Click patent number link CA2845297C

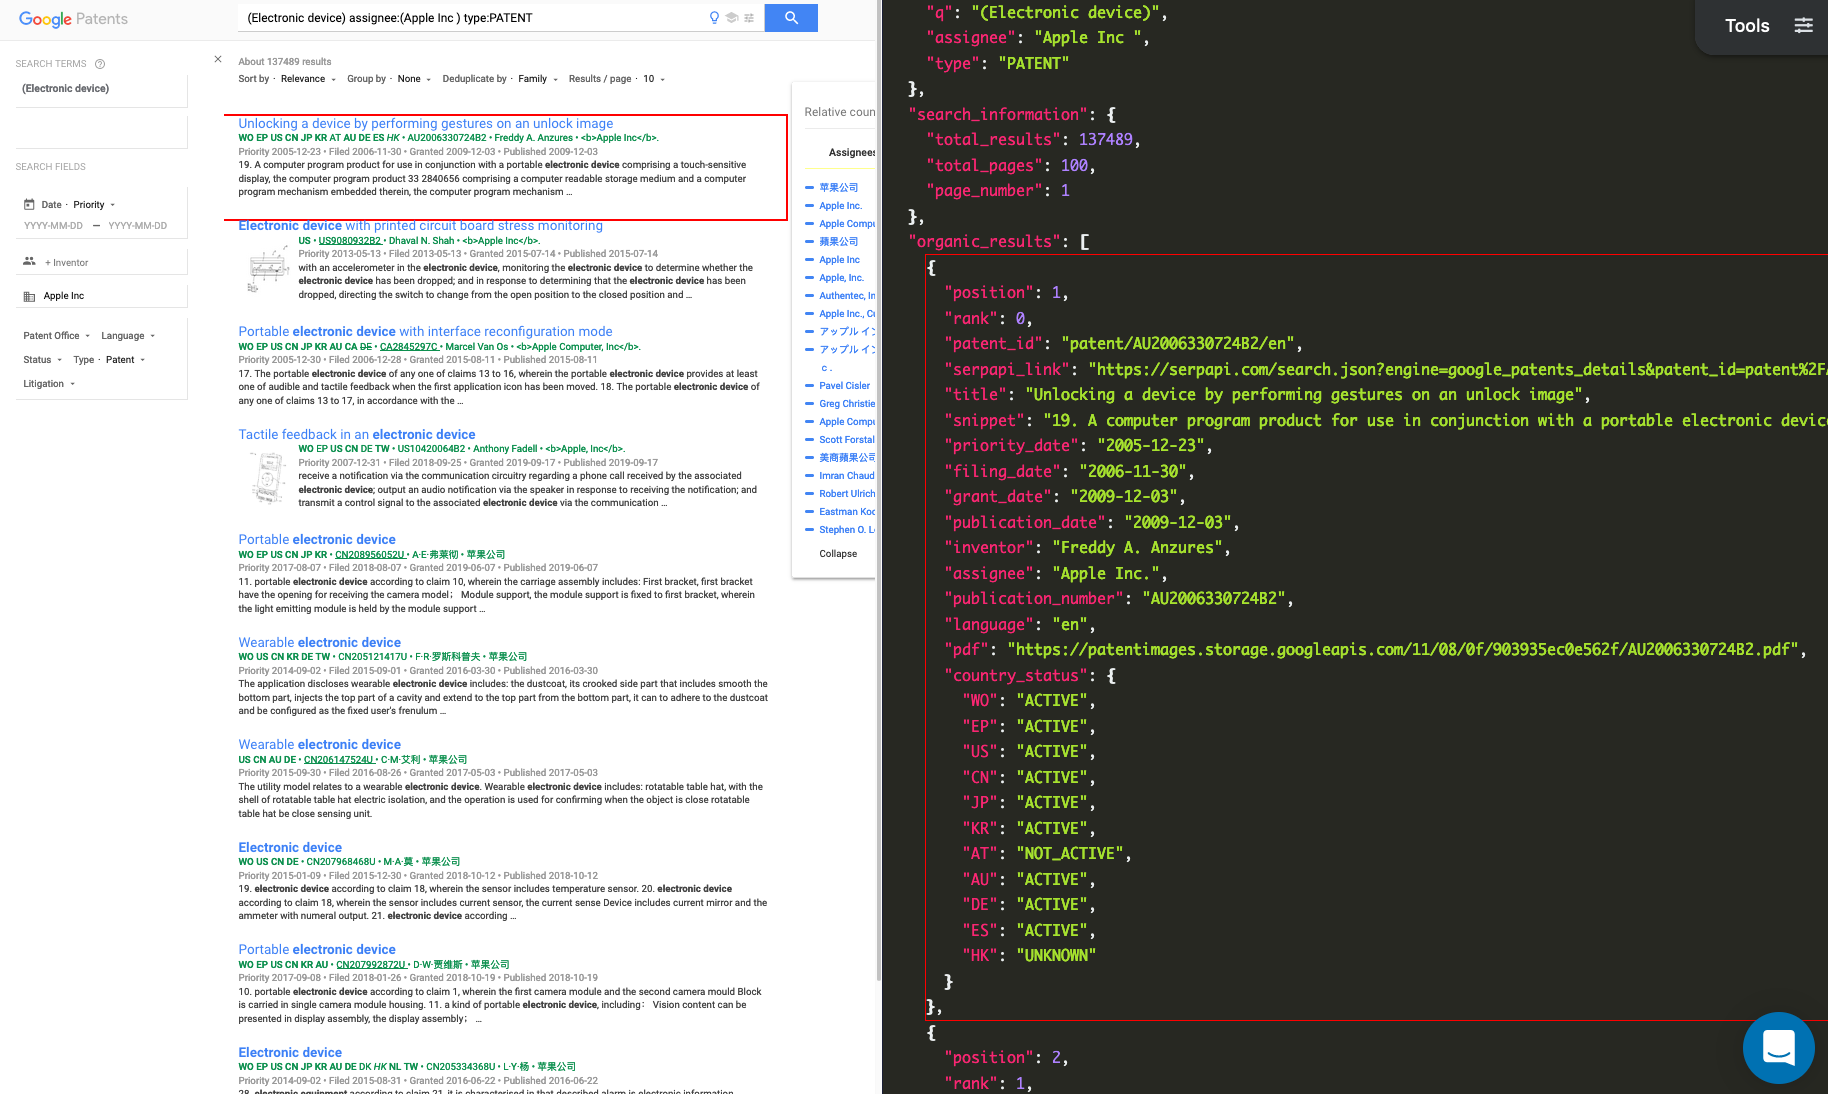(x=409, y=347)
